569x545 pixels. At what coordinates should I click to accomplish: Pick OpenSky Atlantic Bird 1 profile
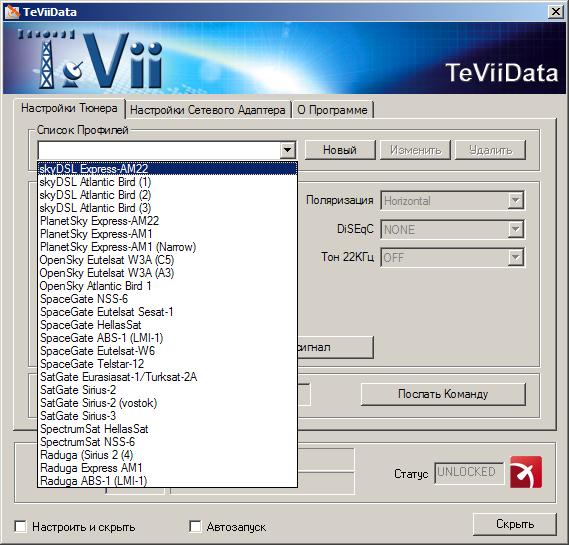click(167, 286)
